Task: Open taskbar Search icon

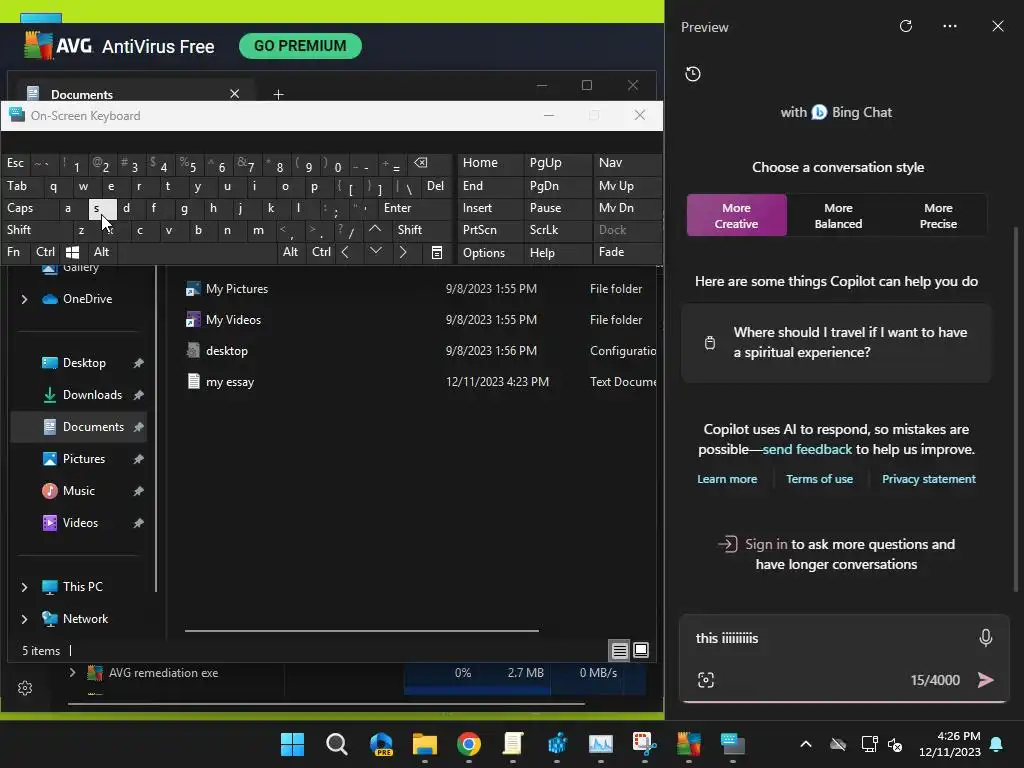Action: tap(336, 744)
